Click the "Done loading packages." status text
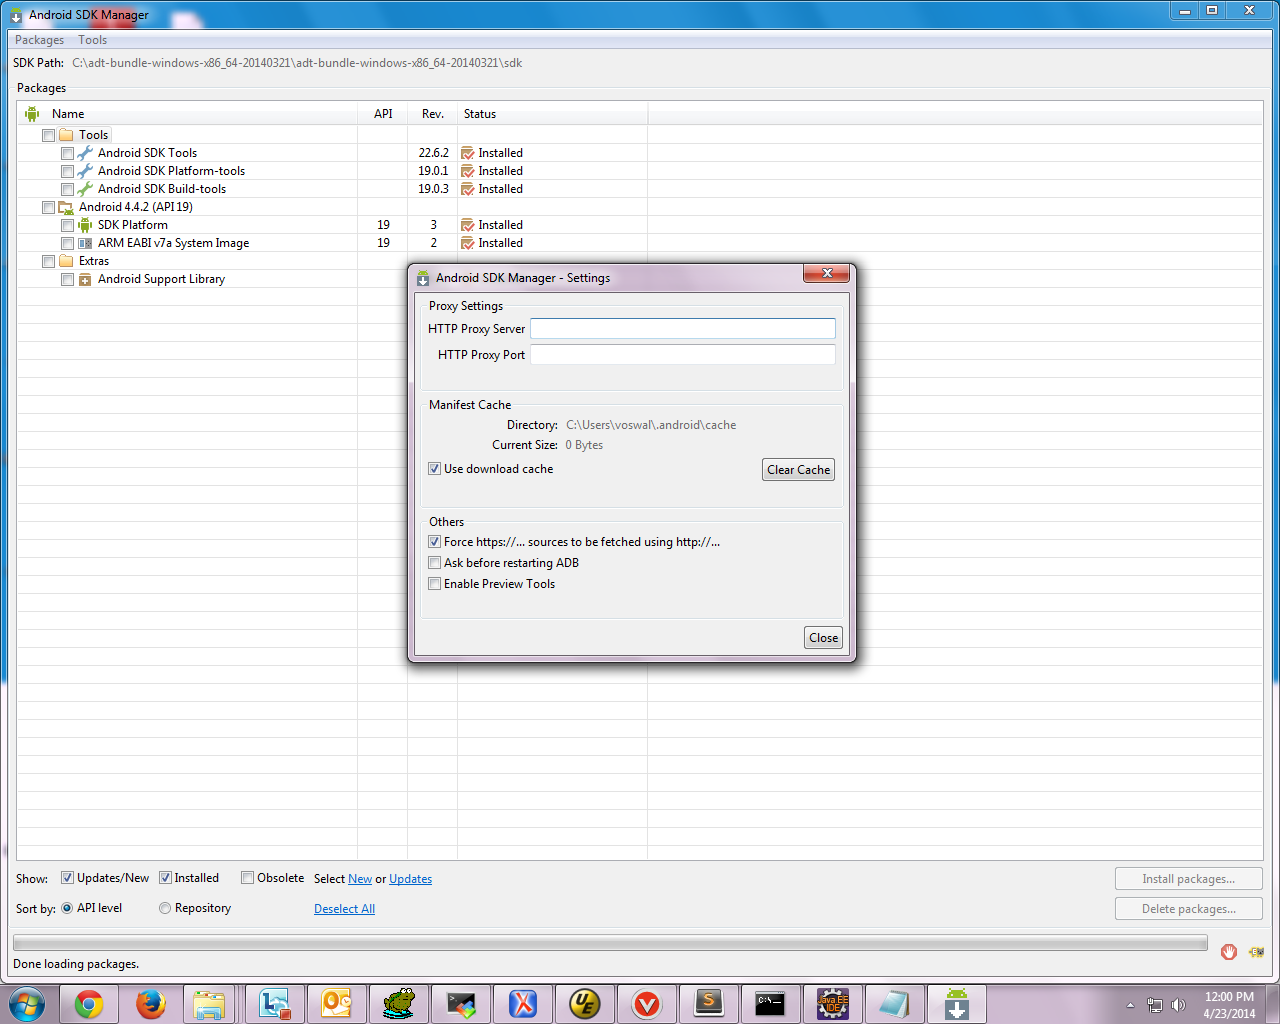Screen dimensions: 1280x1024 76,964
